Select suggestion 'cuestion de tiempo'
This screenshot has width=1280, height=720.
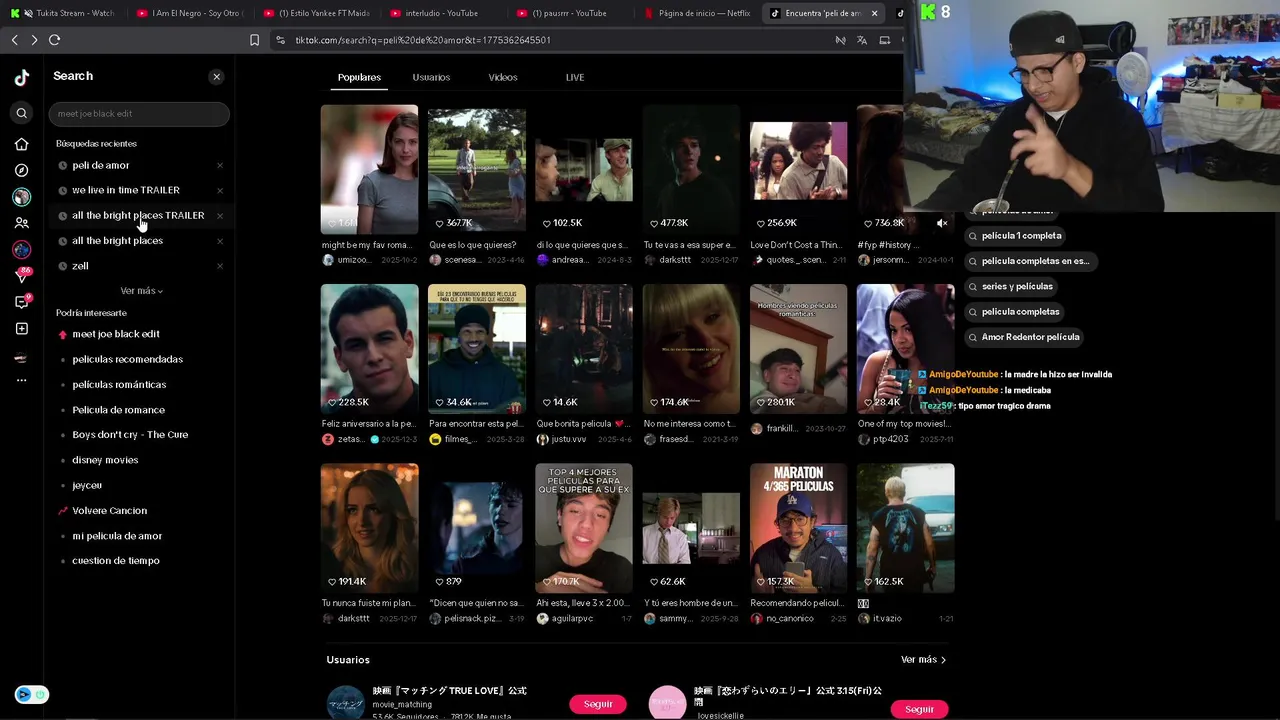pos(116,561)
